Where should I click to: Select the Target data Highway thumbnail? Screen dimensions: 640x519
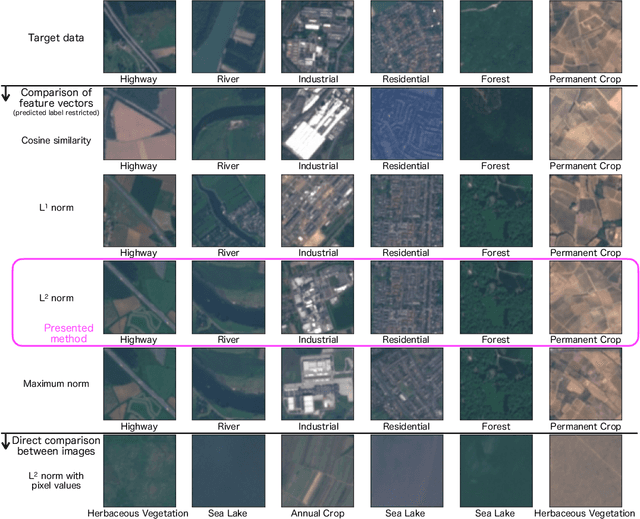point(138,35)
